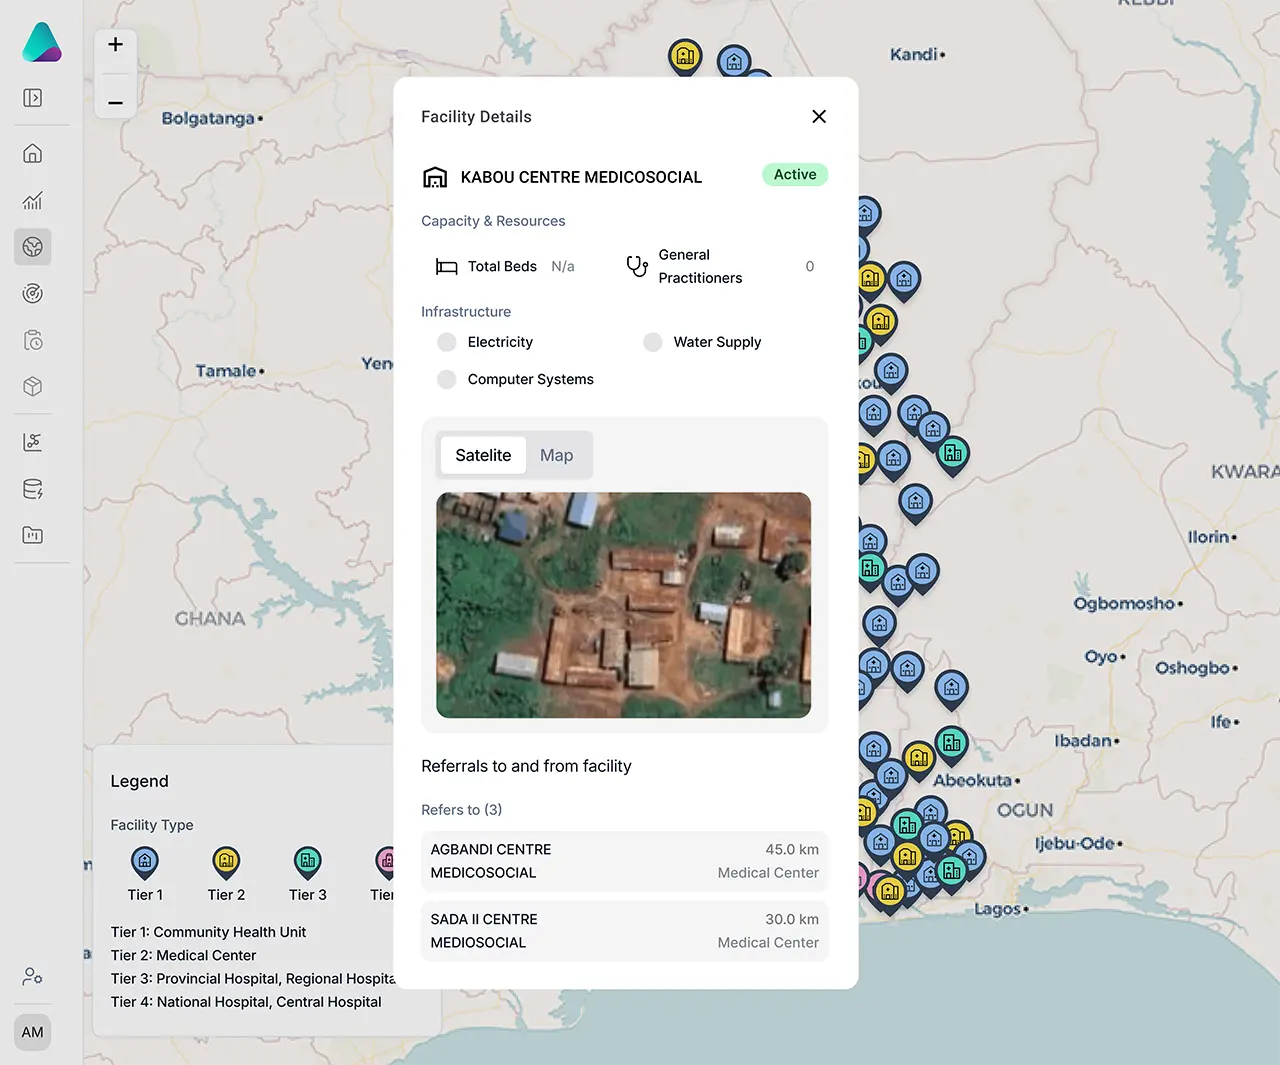
Task: Zoom in on the map
Action: pyautogui.click(x=116, y=45)
